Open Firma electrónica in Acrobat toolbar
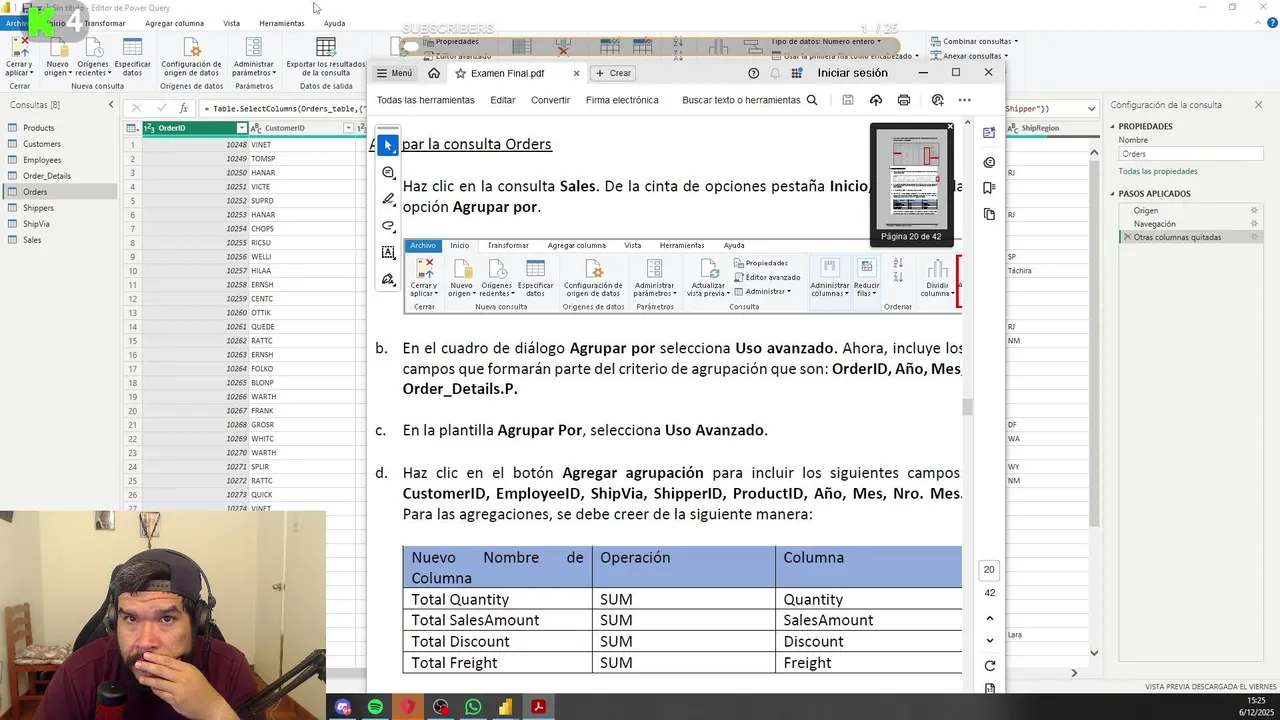1280x720 pixels. point(622,100)
